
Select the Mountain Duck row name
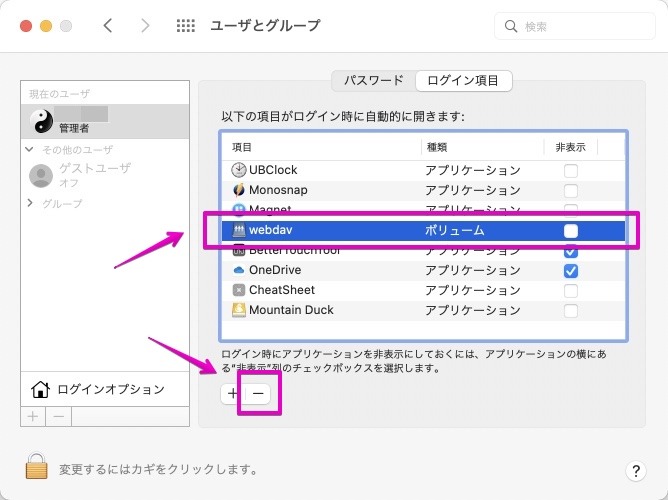click(291, 310)
